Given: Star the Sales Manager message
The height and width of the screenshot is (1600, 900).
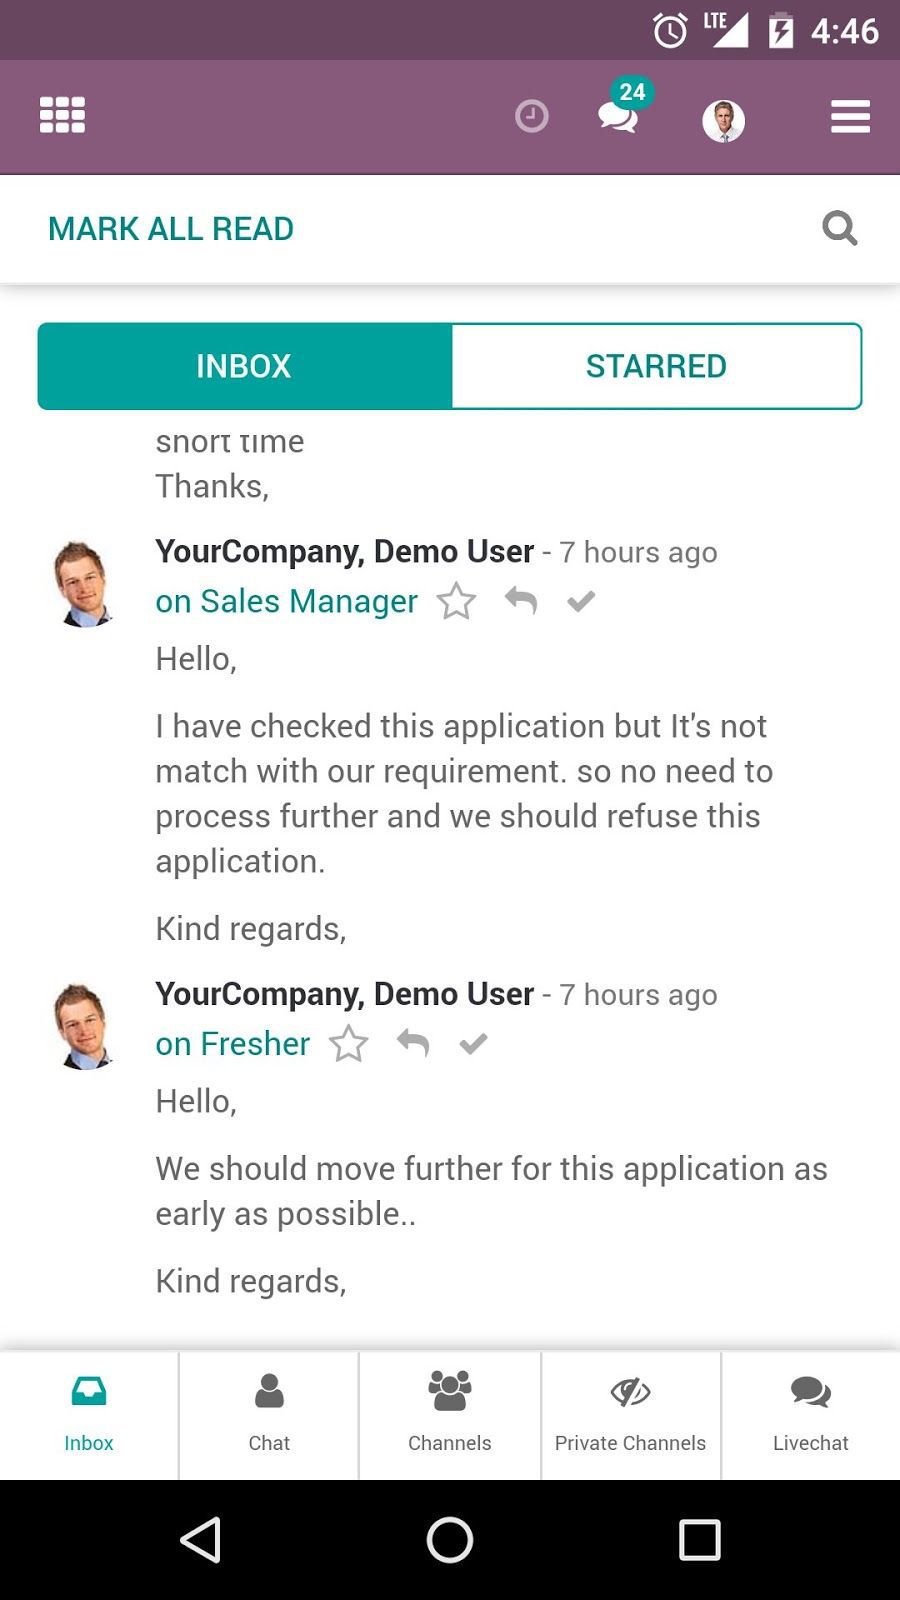Looking at the screenshot, I should pyautogui.click(x=456, y=601).
